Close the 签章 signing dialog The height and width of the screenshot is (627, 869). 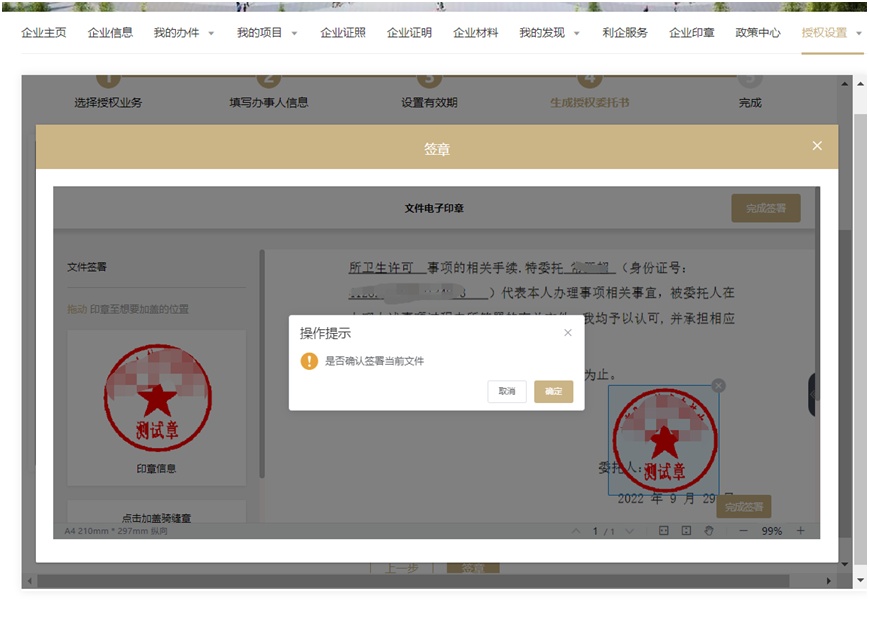pos(817,146)
